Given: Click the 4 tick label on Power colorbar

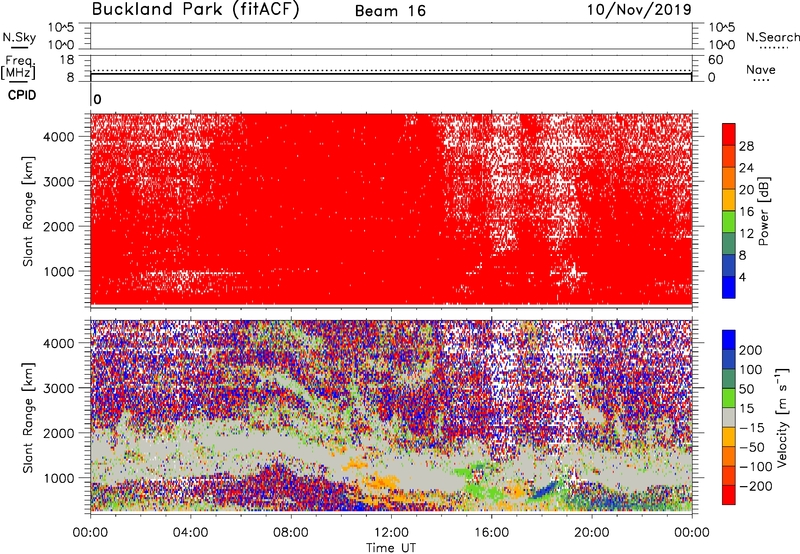Looking at the screenshot, I should [x=743, y=277].
